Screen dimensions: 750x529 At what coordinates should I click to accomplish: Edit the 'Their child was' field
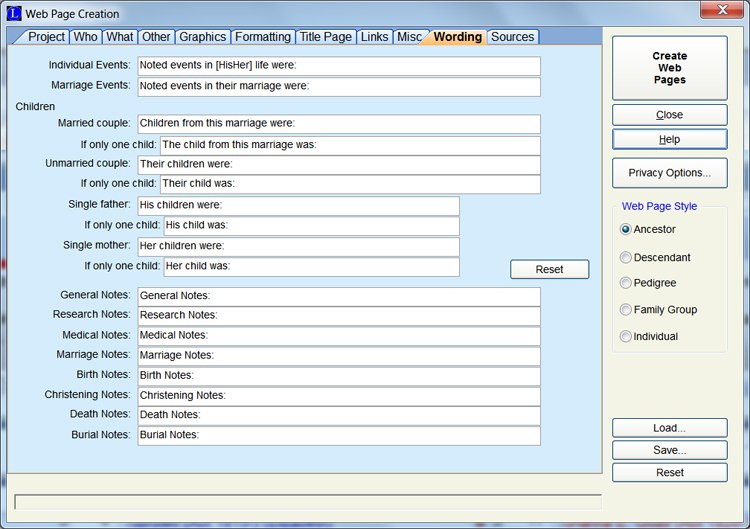pos(350,184)
